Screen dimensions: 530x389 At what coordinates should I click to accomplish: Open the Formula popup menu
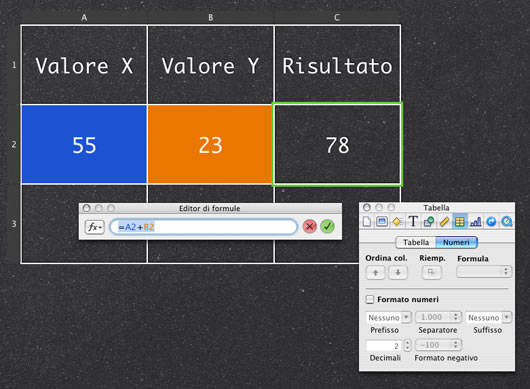[484, 271]
